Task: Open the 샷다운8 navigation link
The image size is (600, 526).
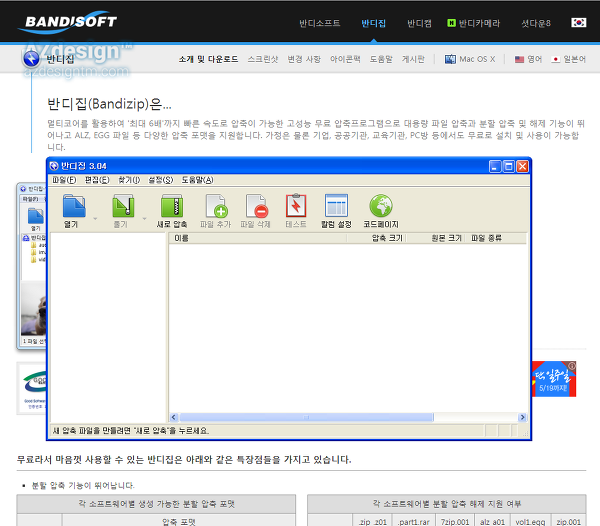Action: click(536, 23)
